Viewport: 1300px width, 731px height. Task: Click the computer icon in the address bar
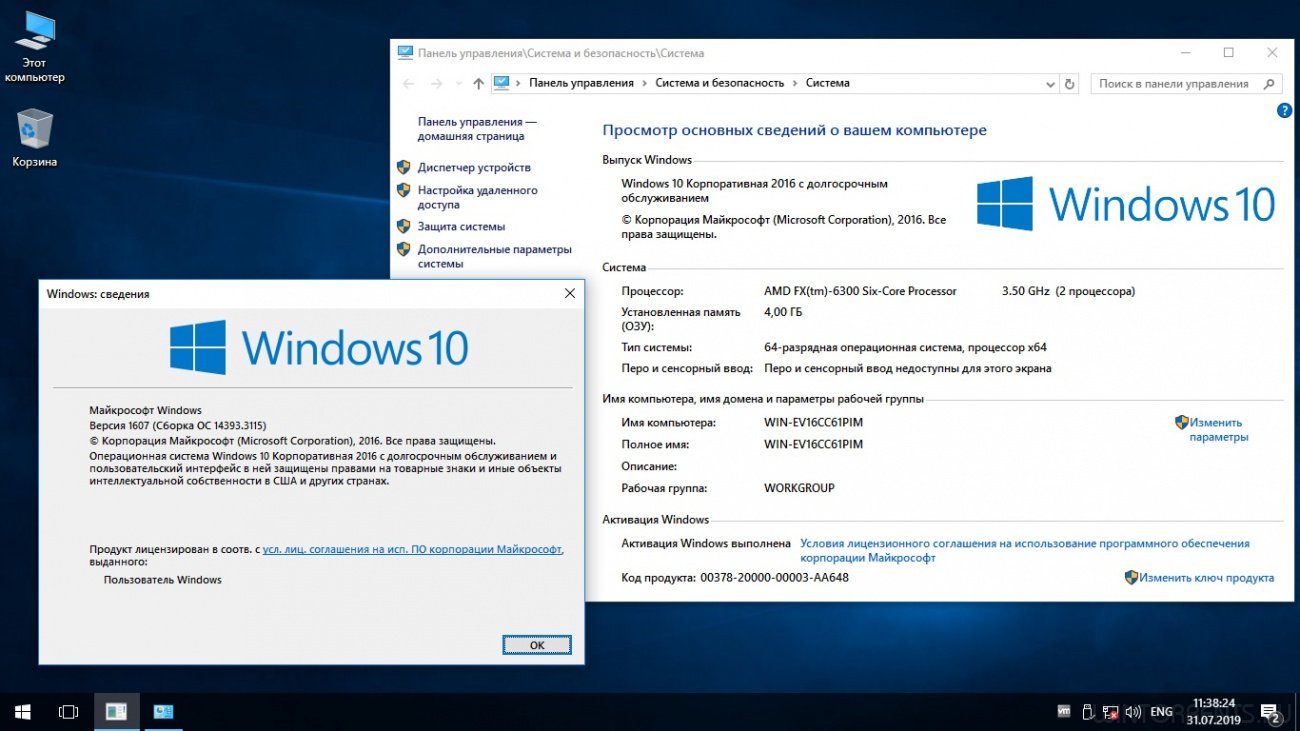click(502, 84)
